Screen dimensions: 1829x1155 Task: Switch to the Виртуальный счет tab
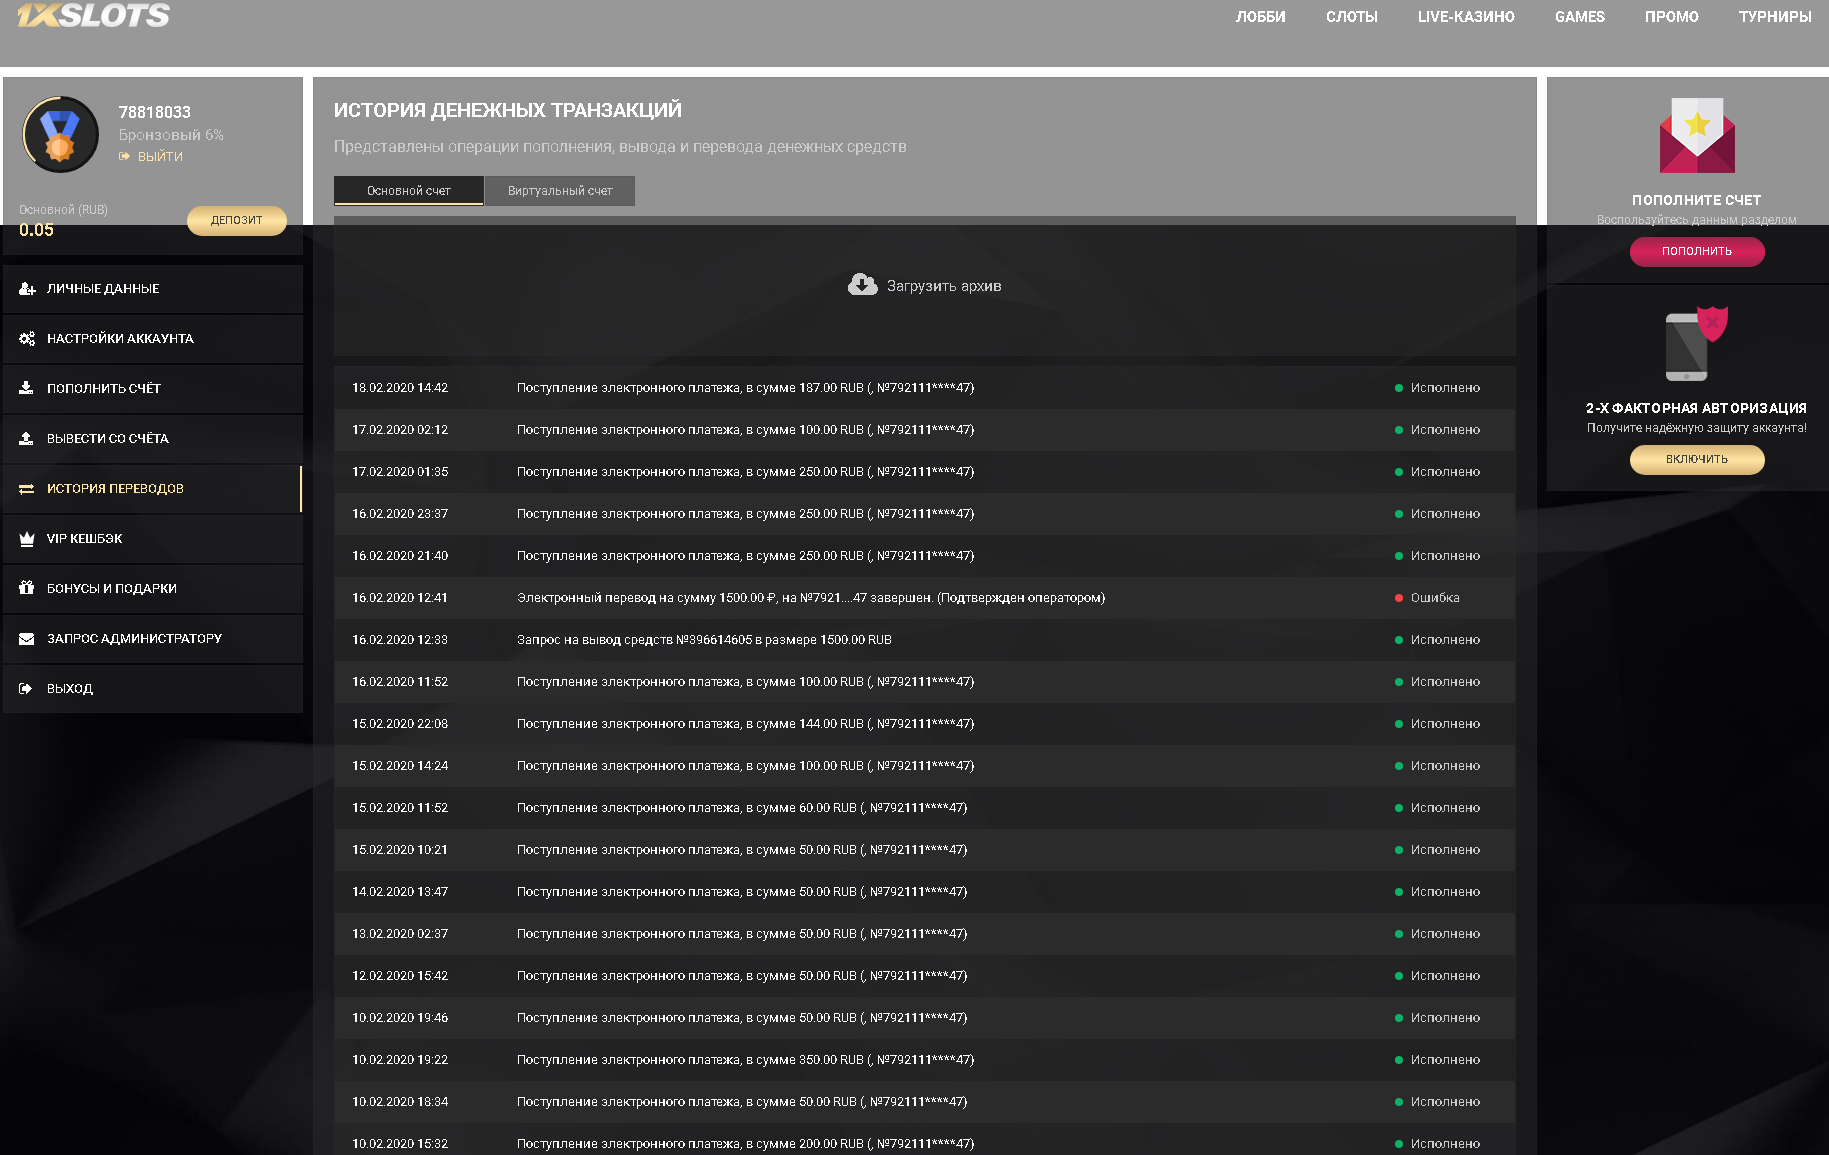[x=559, y=191]
